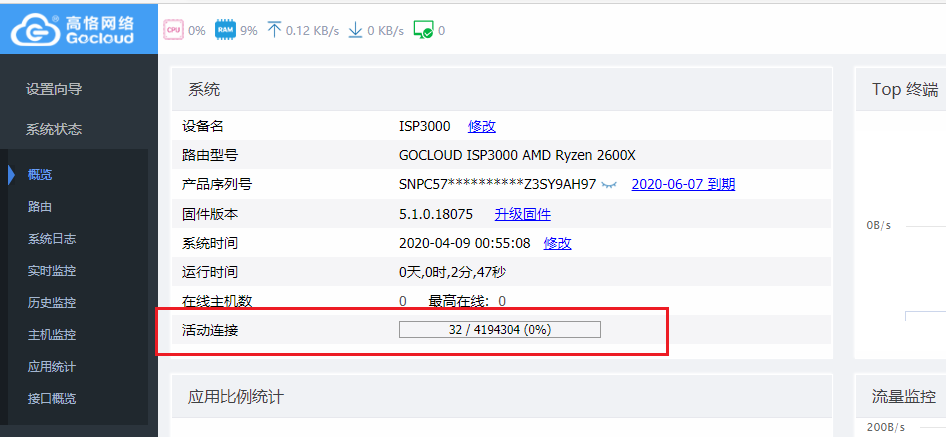The width and height of the screenshot is (946, 437).
Task: Select 概览 in the sidebar
Action: tap(40, 175)
